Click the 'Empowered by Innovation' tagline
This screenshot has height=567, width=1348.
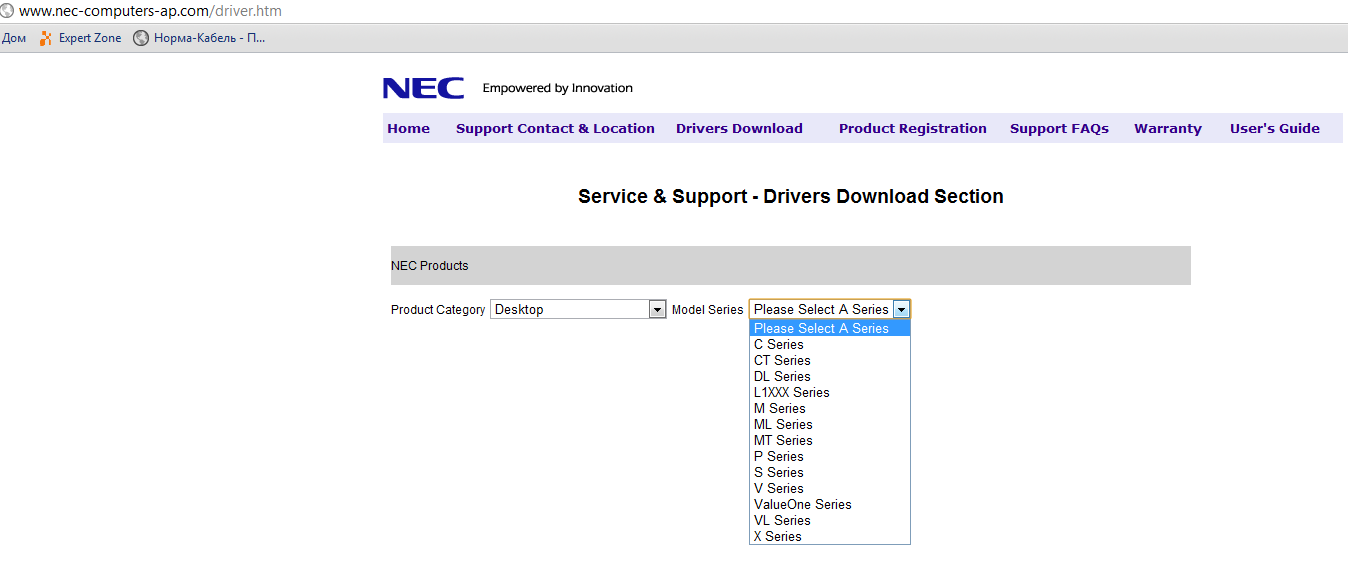[558, 88]
